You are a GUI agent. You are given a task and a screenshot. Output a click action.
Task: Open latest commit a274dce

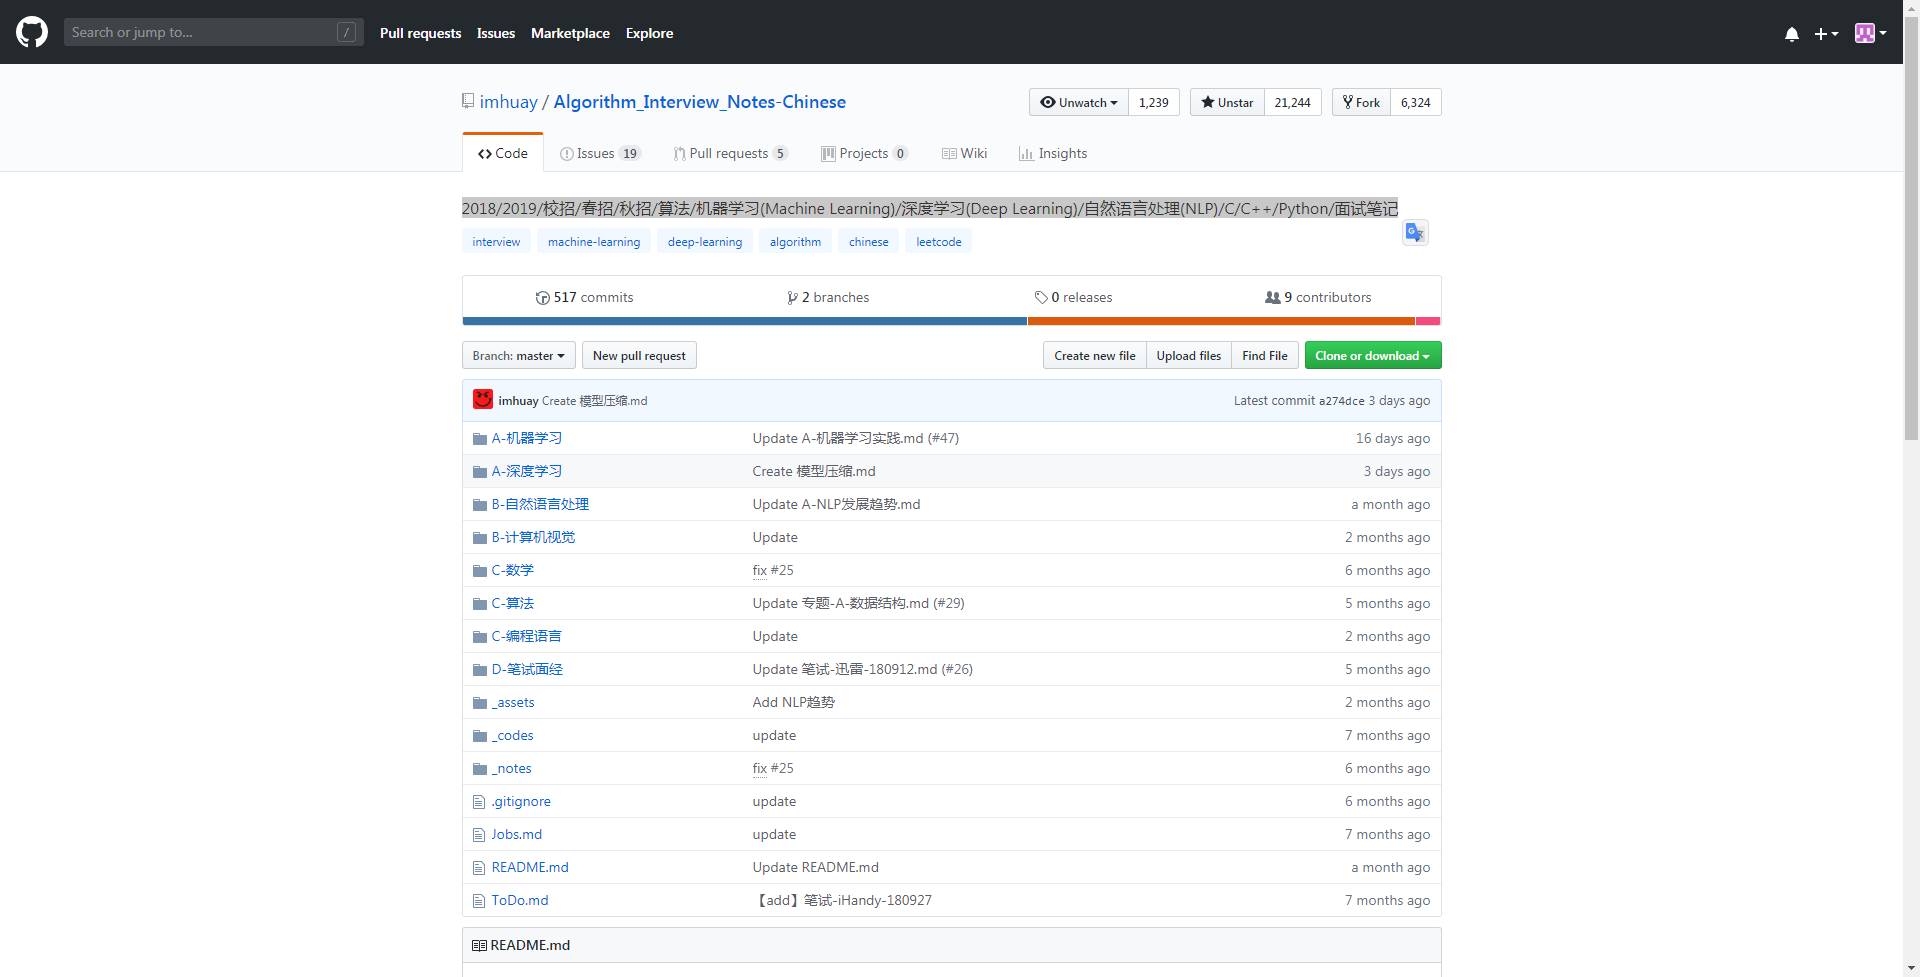[1341, 401]
